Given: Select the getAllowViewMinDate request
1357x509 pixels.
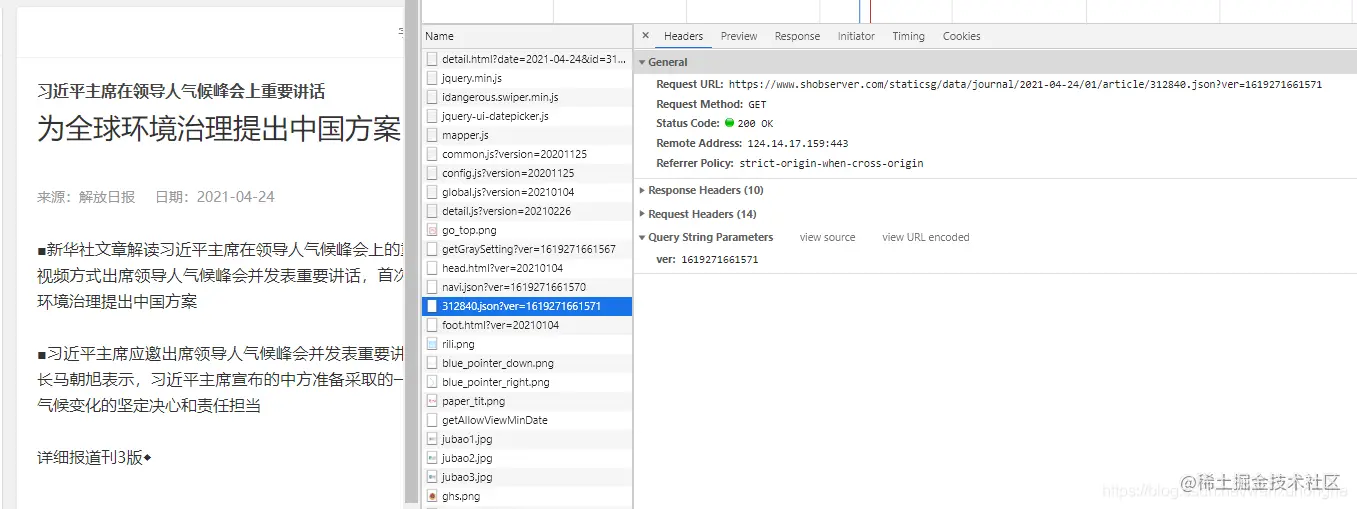Looking at the screenshot, I should [527, 420].
